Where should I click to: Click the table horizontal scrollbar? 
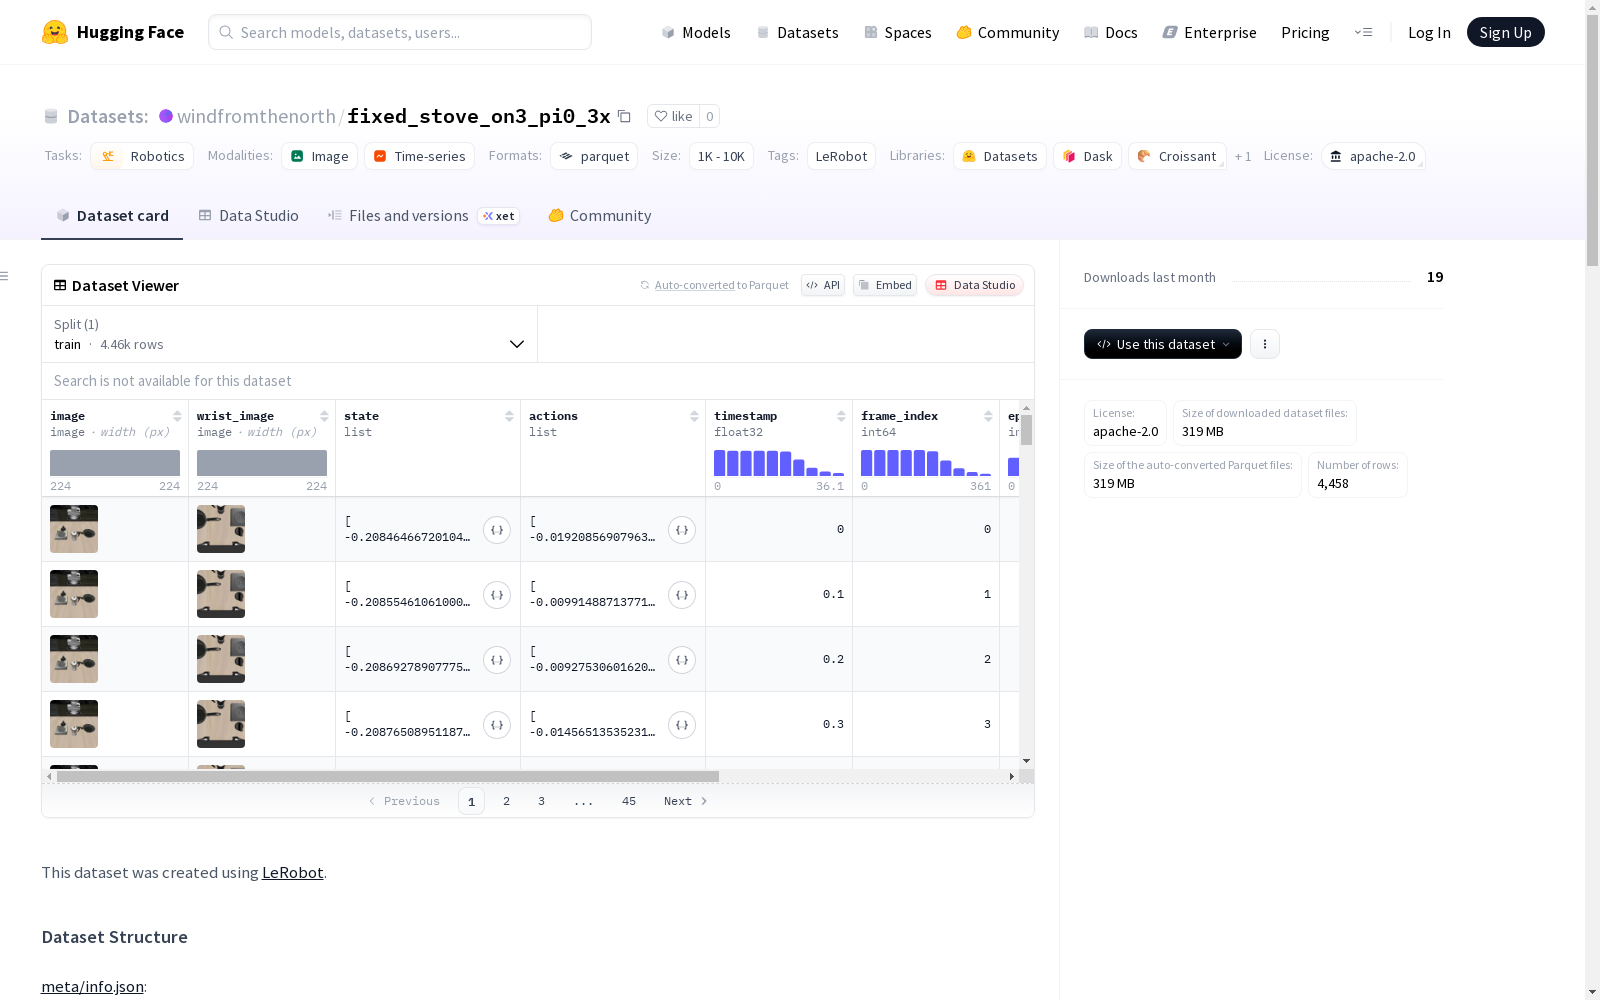(388, 776)
